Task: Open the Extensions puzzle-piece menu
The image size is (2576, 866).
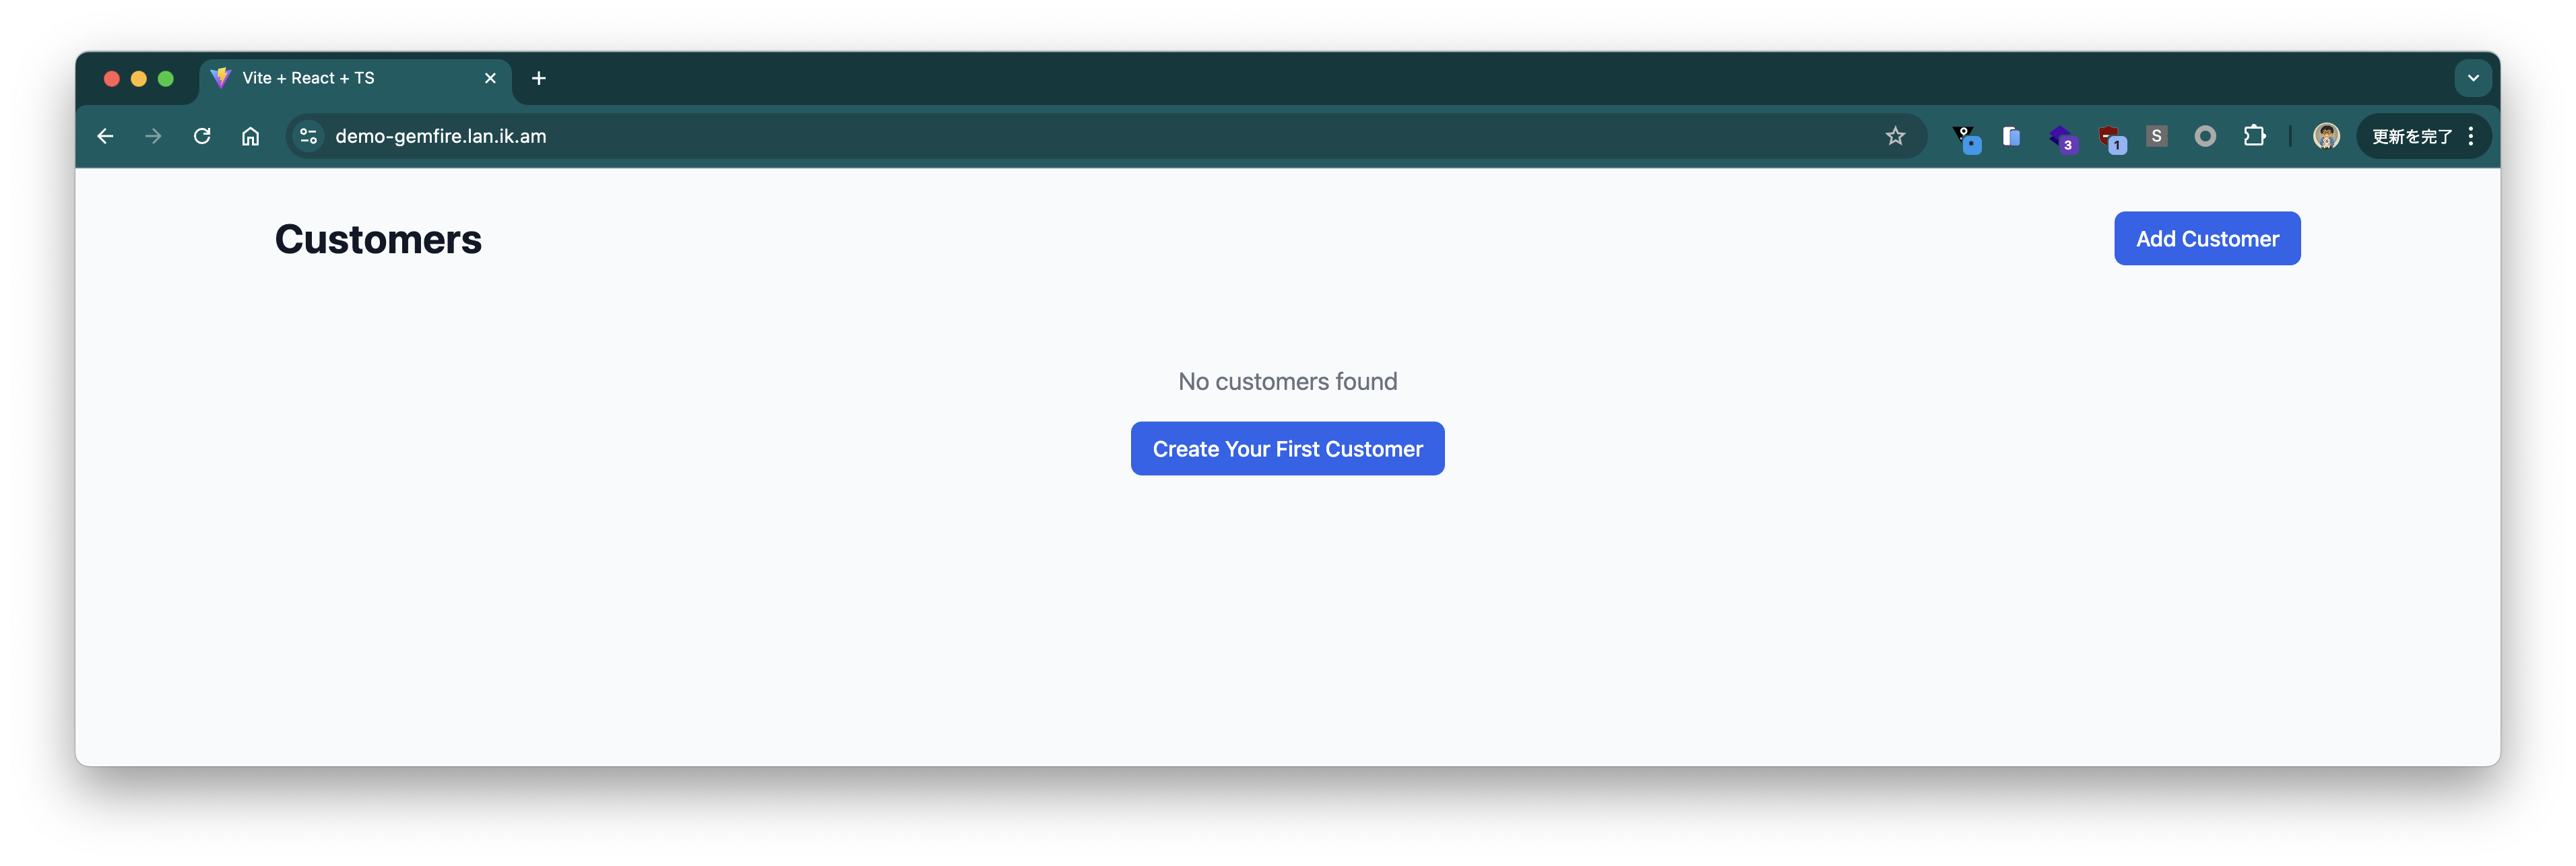Action: [2254, 136]
